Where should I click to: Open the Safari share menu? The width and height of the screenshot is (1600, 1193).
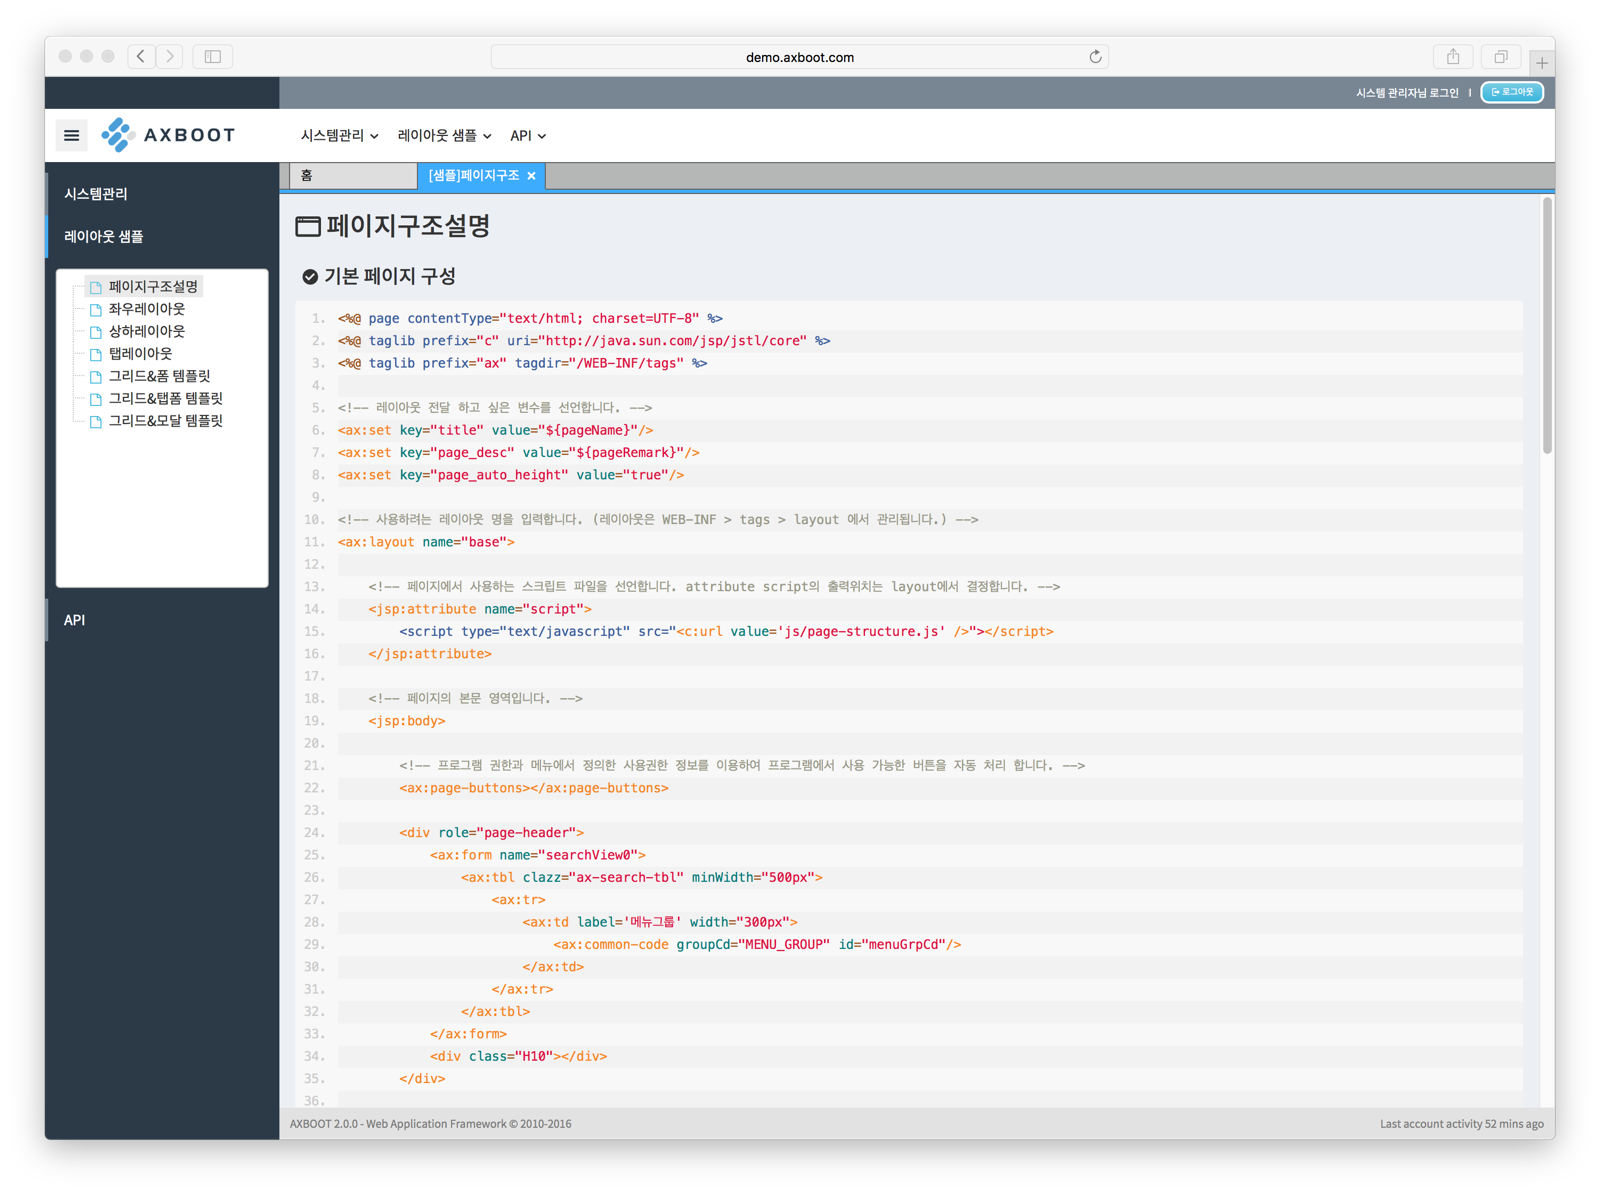1453,57
